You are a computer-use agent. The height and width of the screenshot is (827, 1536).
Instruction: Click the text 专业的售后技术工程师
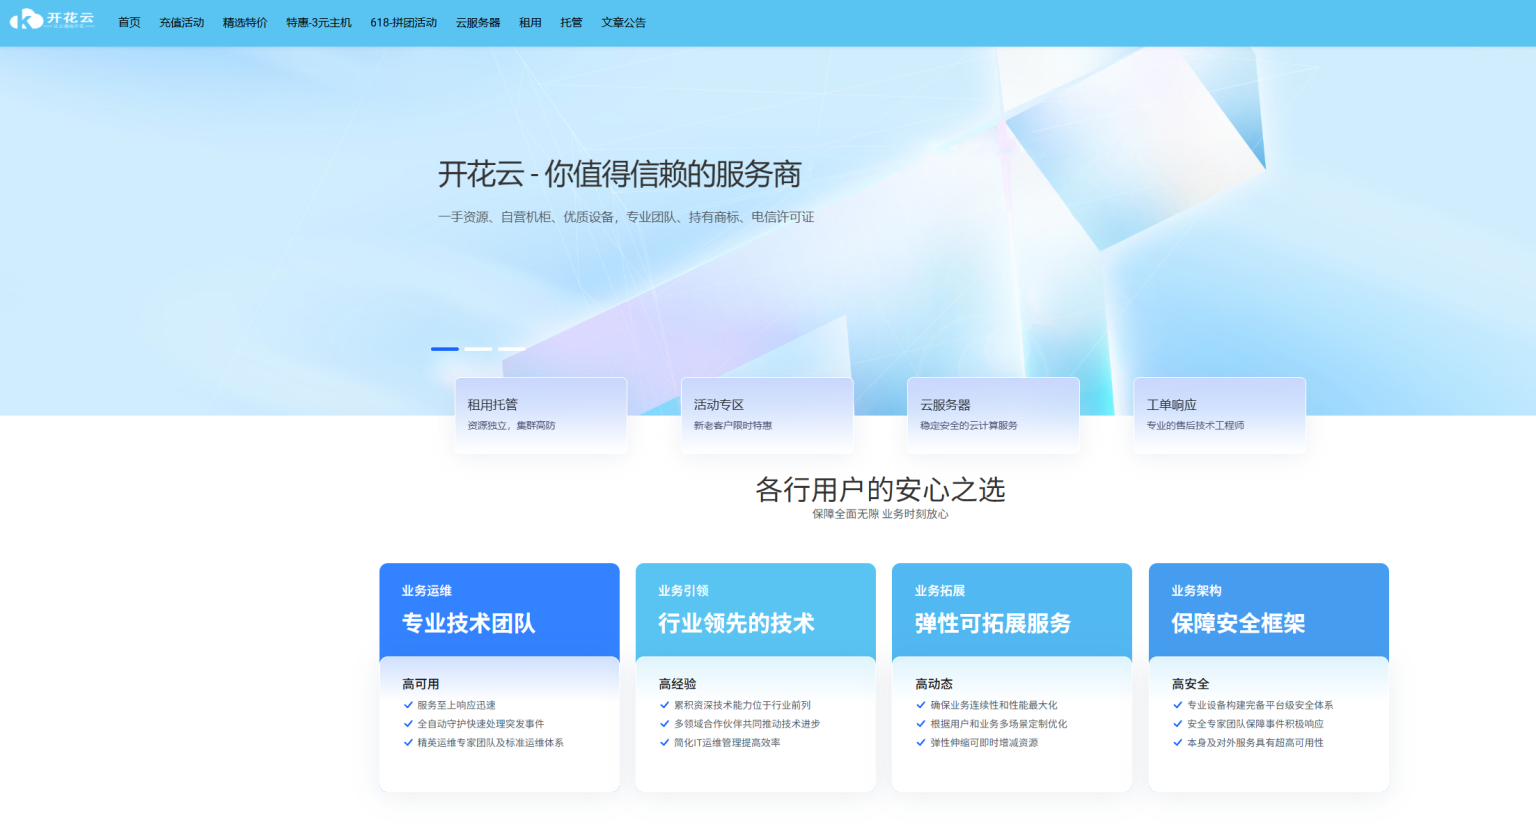coord(1195,426)
